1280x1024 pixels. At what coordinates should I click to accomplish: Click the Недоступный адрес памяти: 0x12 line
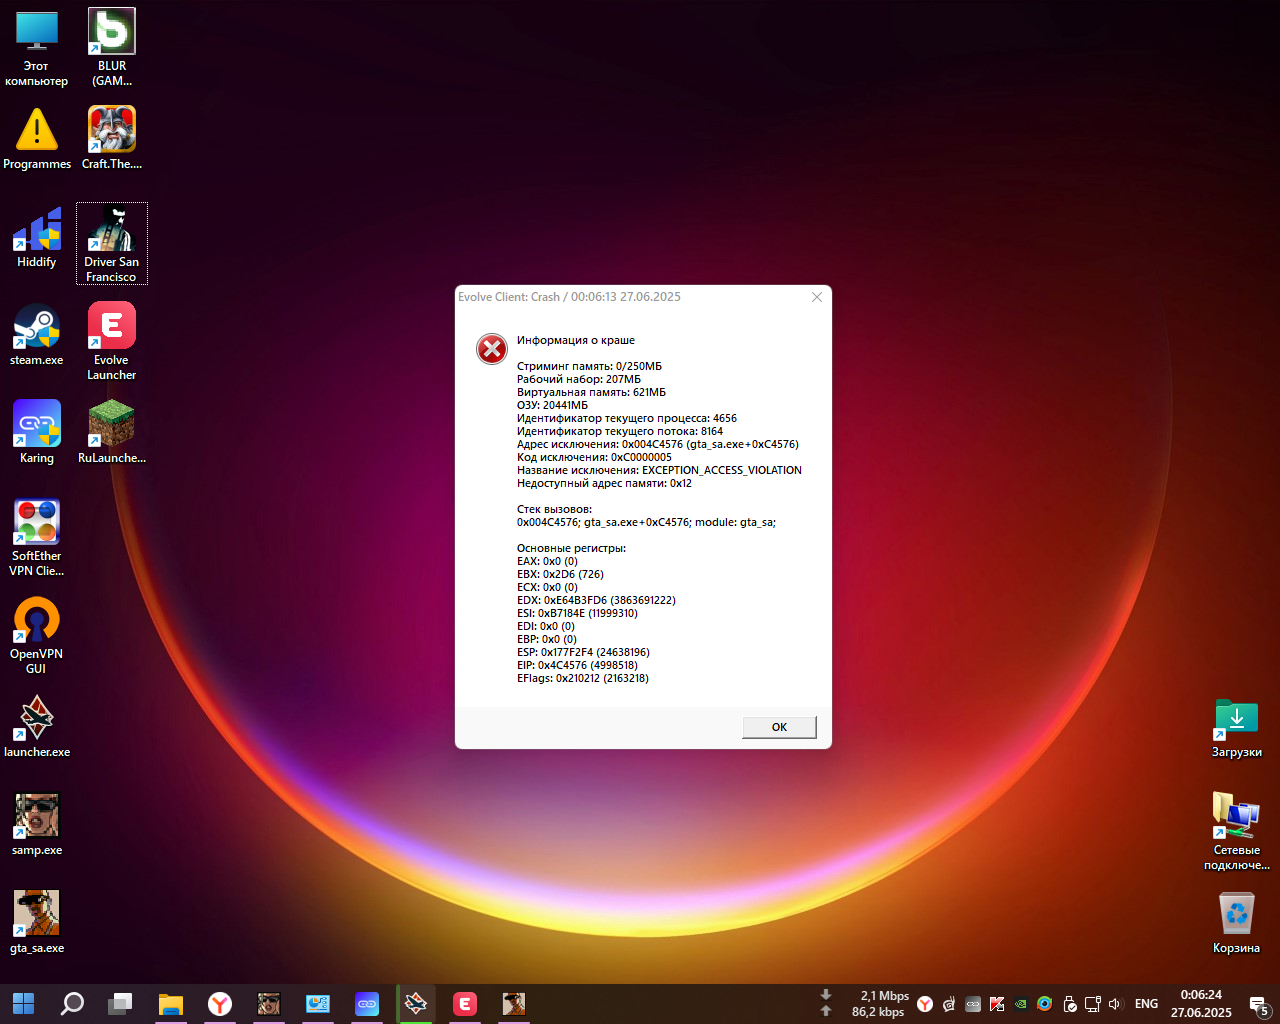click(604, 483)
